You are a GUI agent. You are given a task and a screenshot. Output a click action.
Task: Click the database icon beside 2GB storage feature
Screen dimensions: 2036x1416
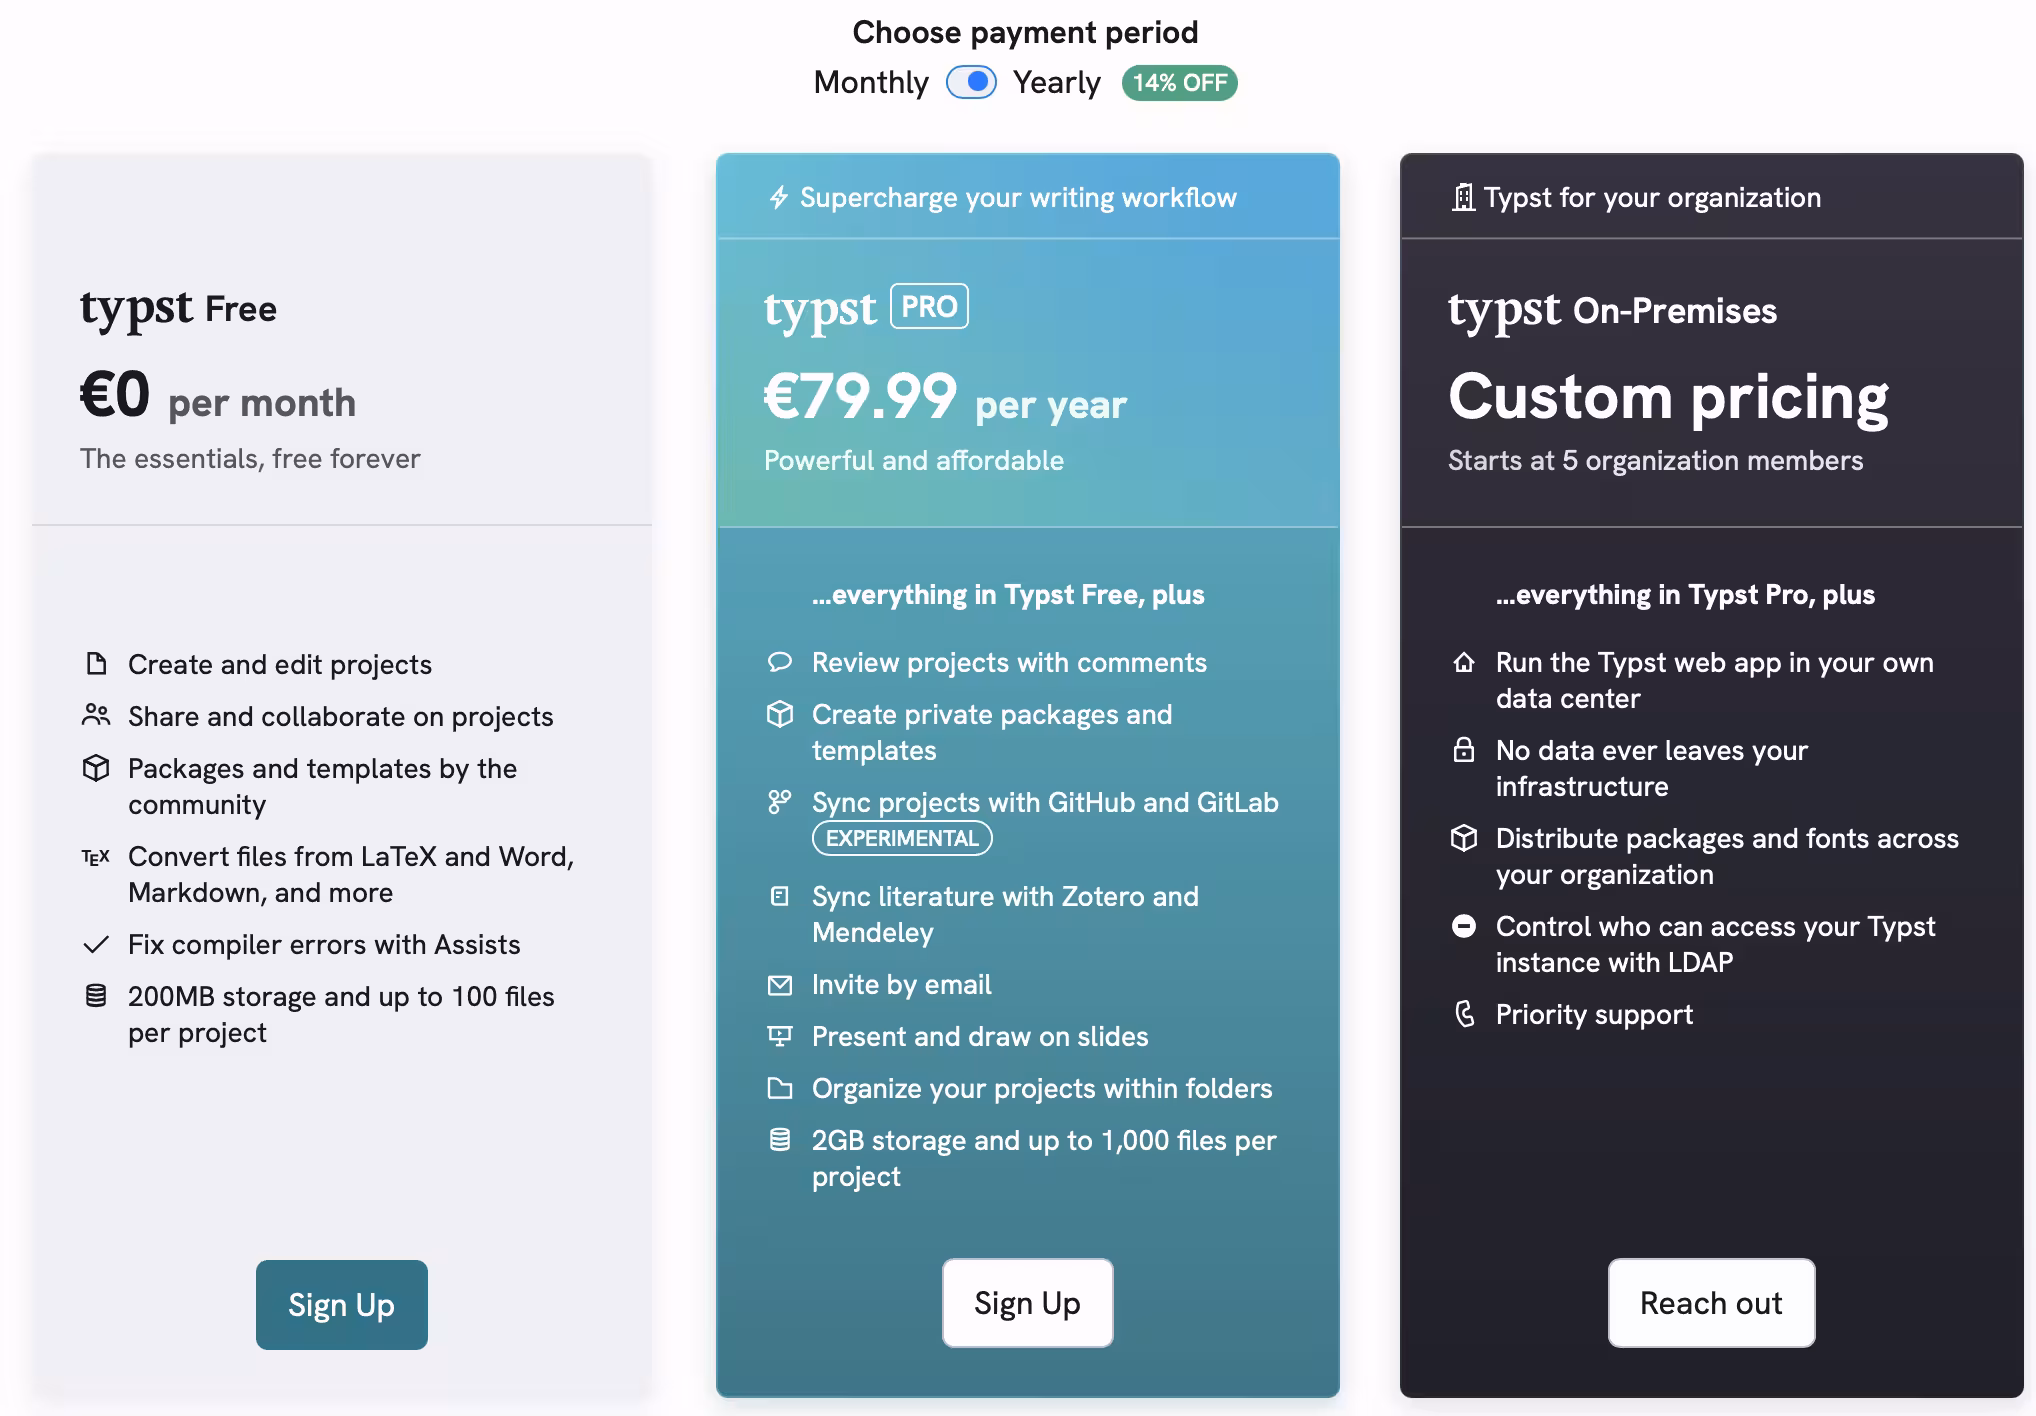pos(779,1137)
